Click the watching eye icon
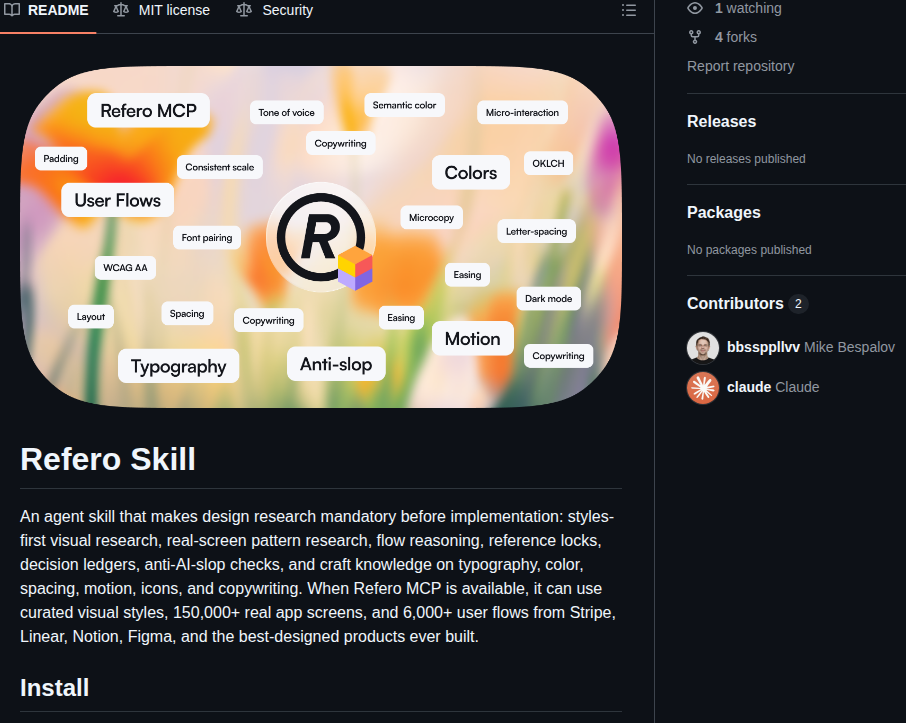This screenshot has height=723, width=906. (x=695, y=8)
